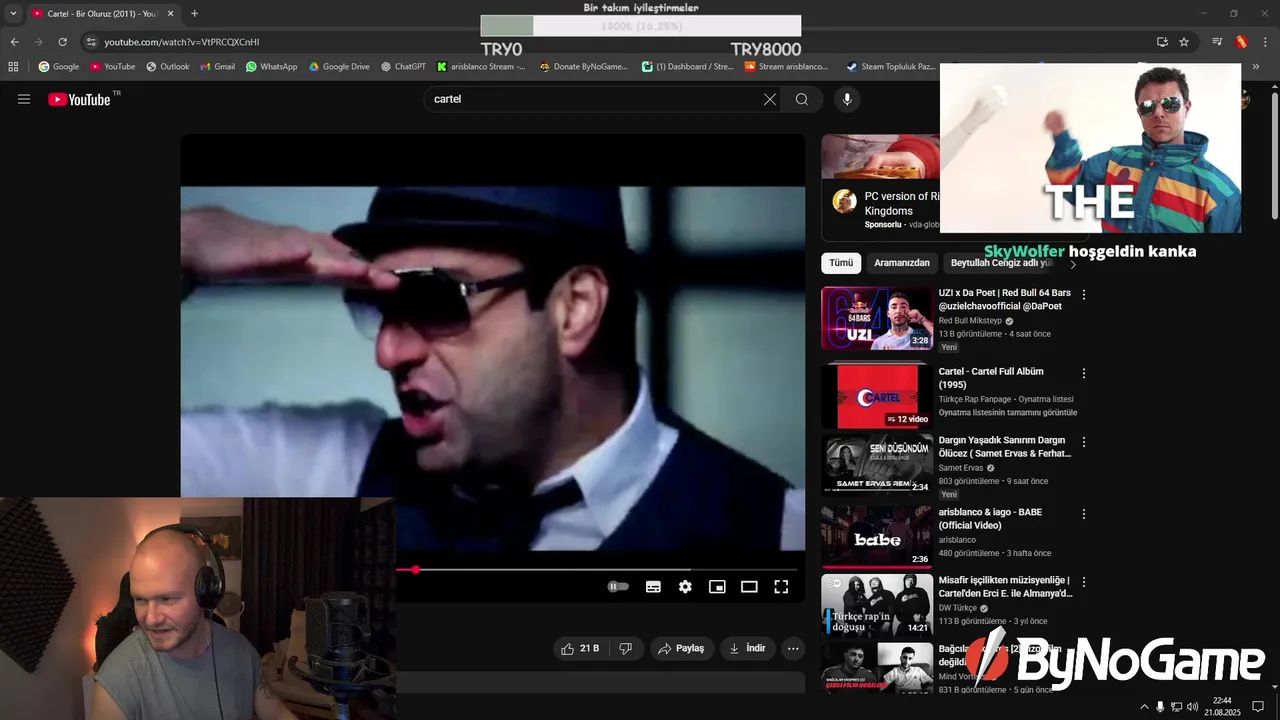Click the İndir download button
Viewport: 1280px width, 720px height.
[x=747, y=648]
